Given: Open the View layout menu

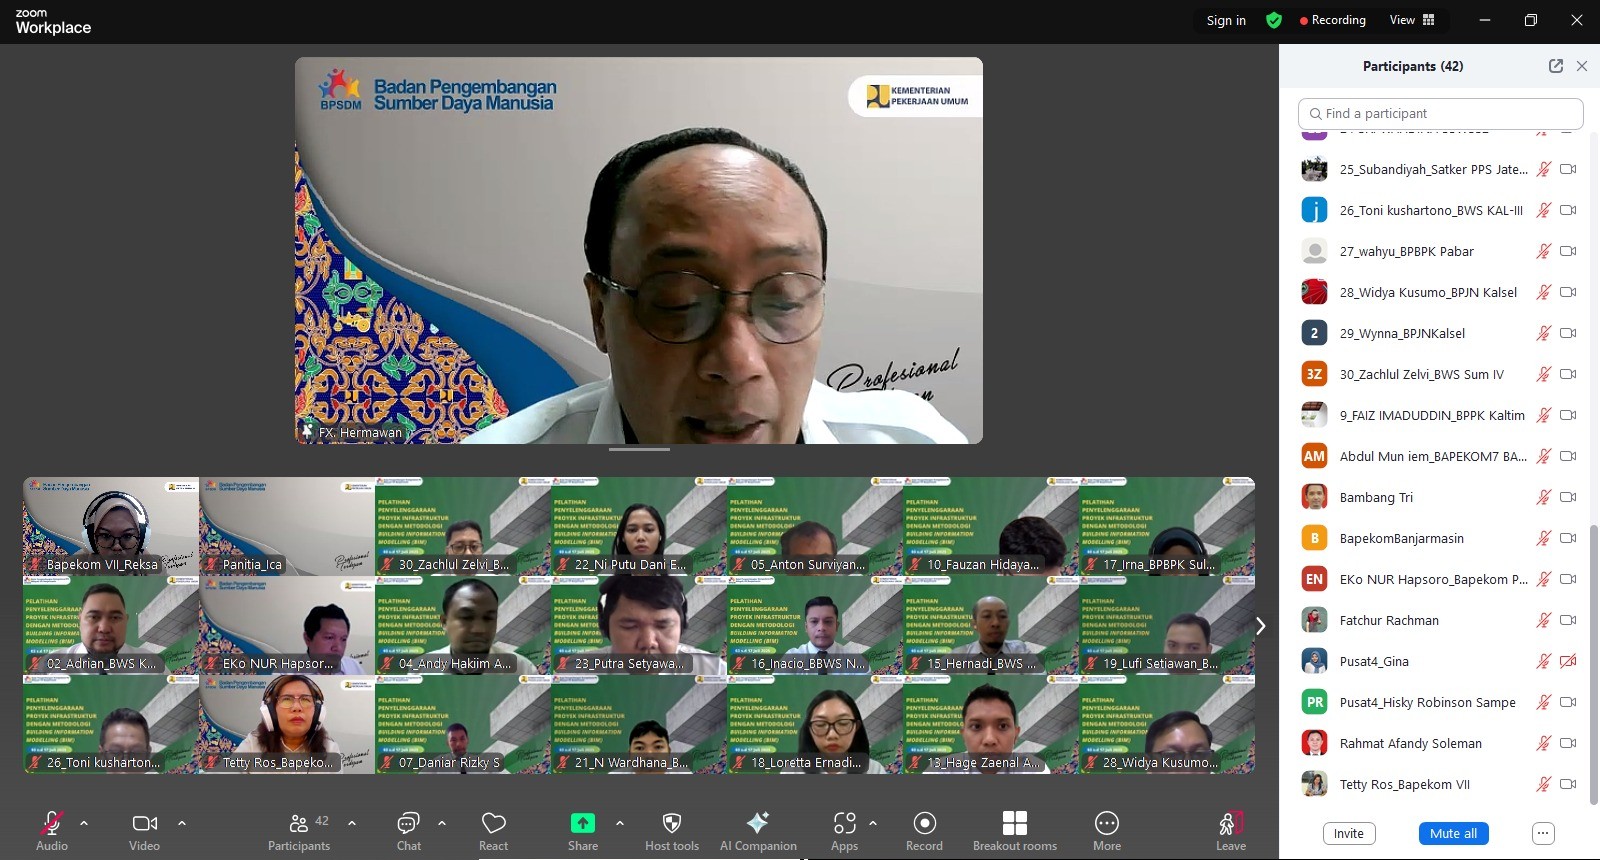Looking at the screenshot, I should pos(1411,20).
